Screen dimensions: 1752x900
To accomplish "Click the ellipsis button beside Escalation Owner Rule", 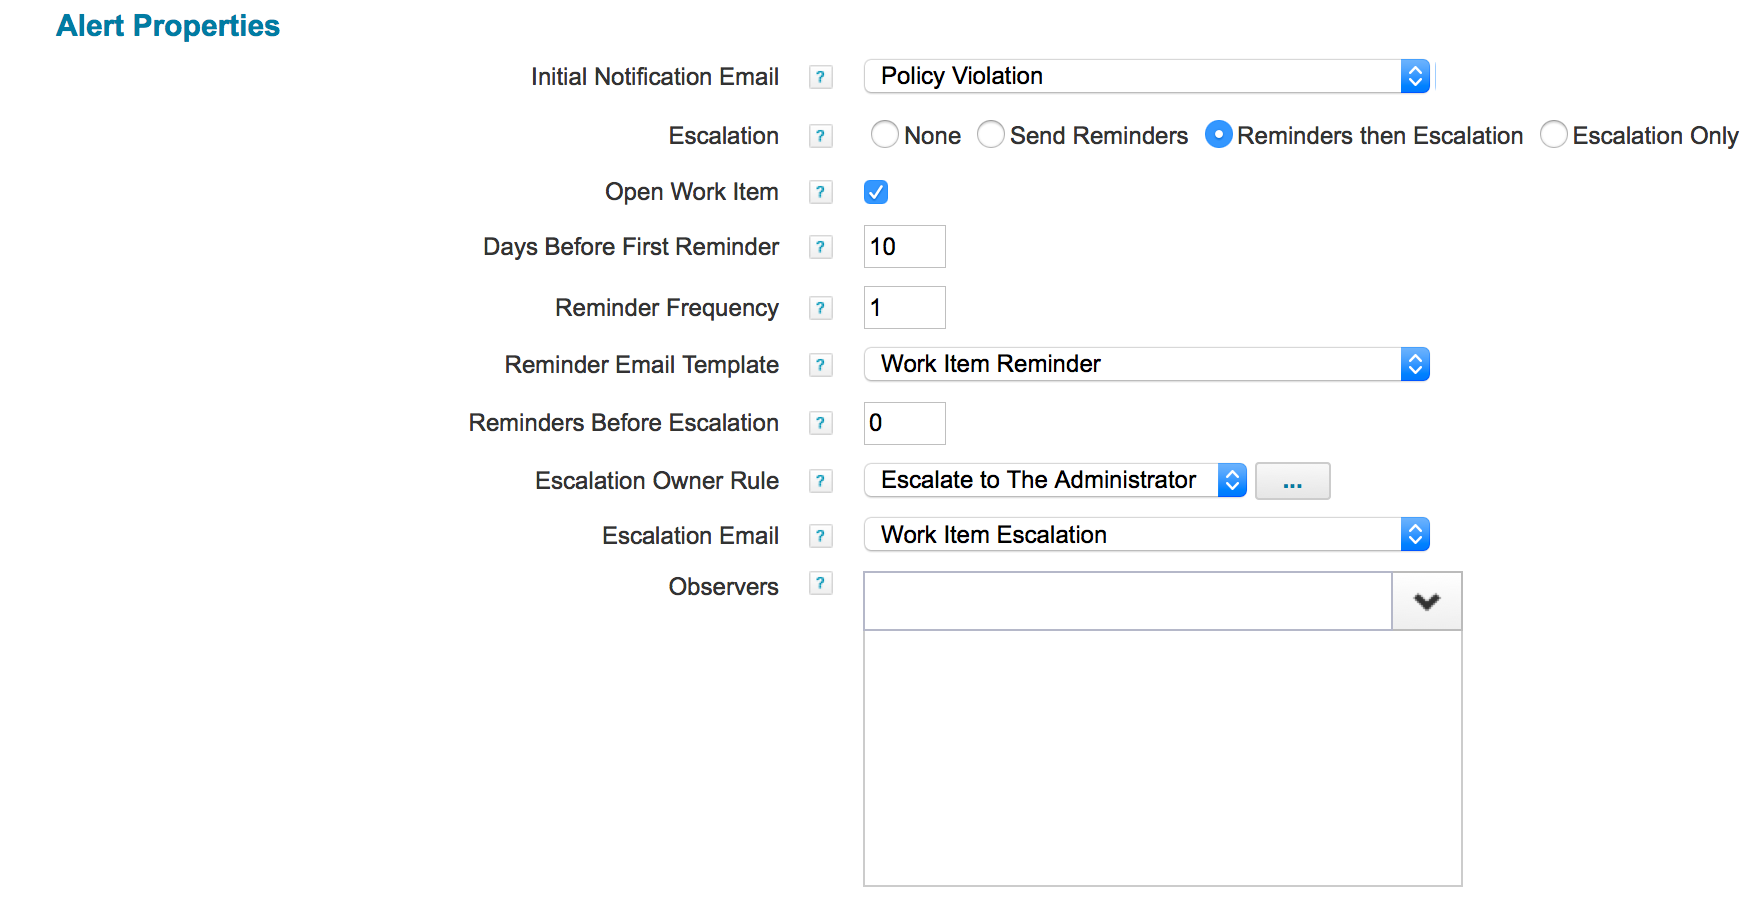I will point(1293,481).
